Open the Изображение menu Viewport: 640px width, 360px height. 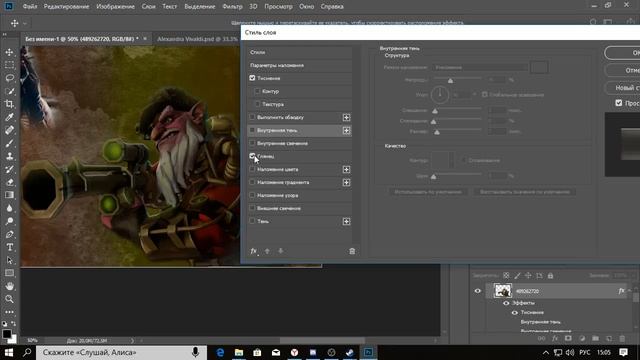click(116, 7)
